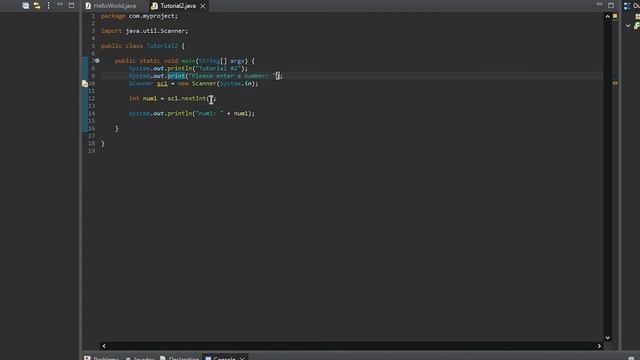This screenshot has height=360, width=640.
Task: Click the horizontal scrollbar track
Action: (x=351, y=346)
